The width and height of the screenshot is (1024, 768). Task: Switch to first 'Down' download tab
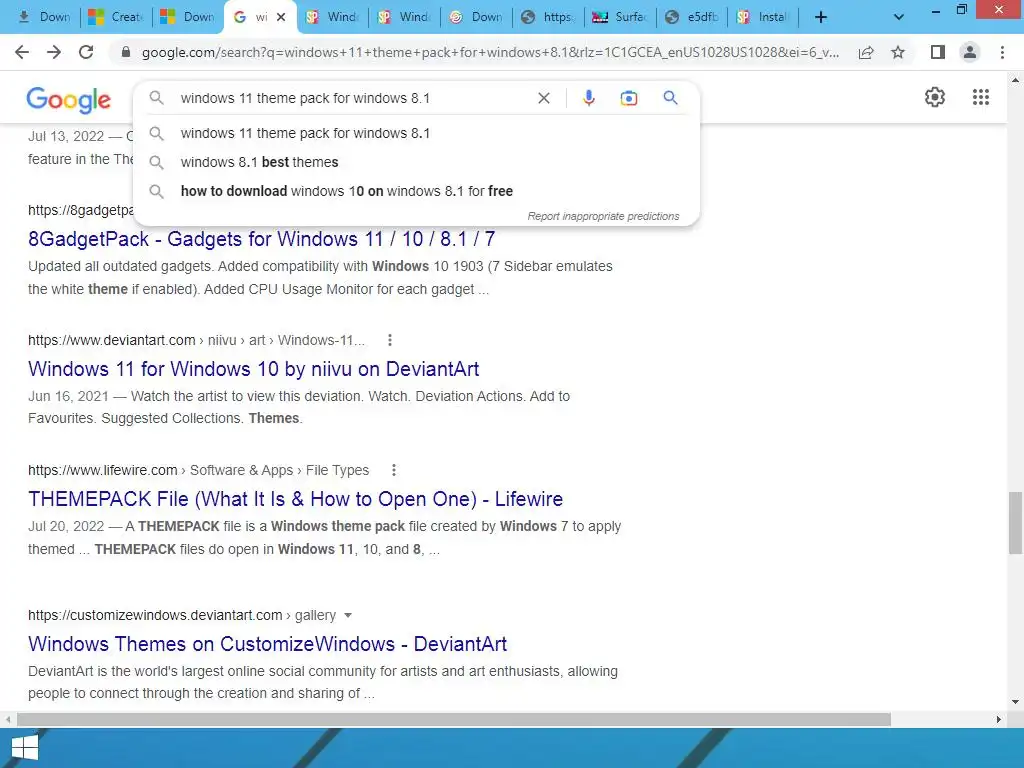[43, 17]
